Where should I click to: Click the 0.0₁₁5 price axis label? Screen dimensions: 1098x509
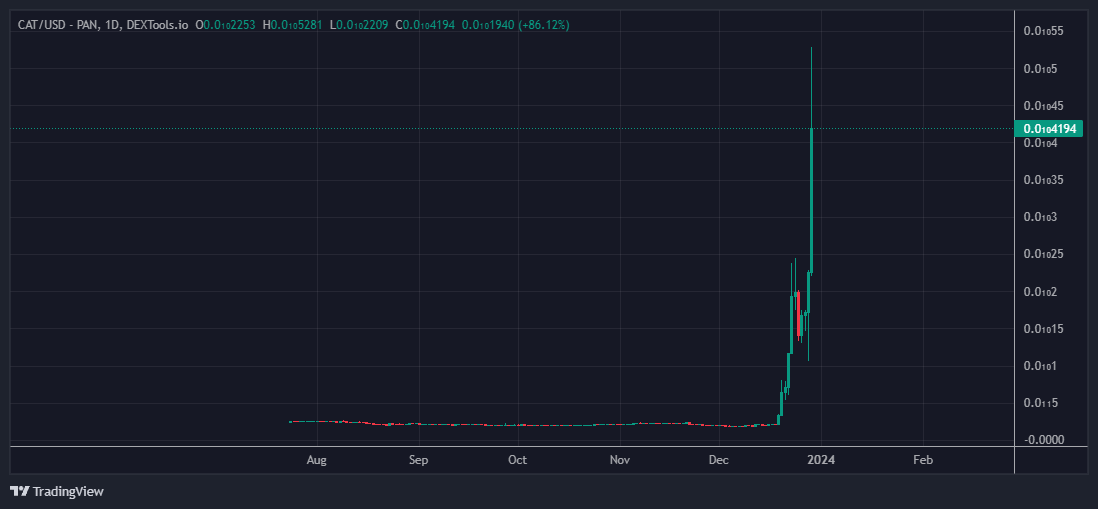[x=1041, y=403]
